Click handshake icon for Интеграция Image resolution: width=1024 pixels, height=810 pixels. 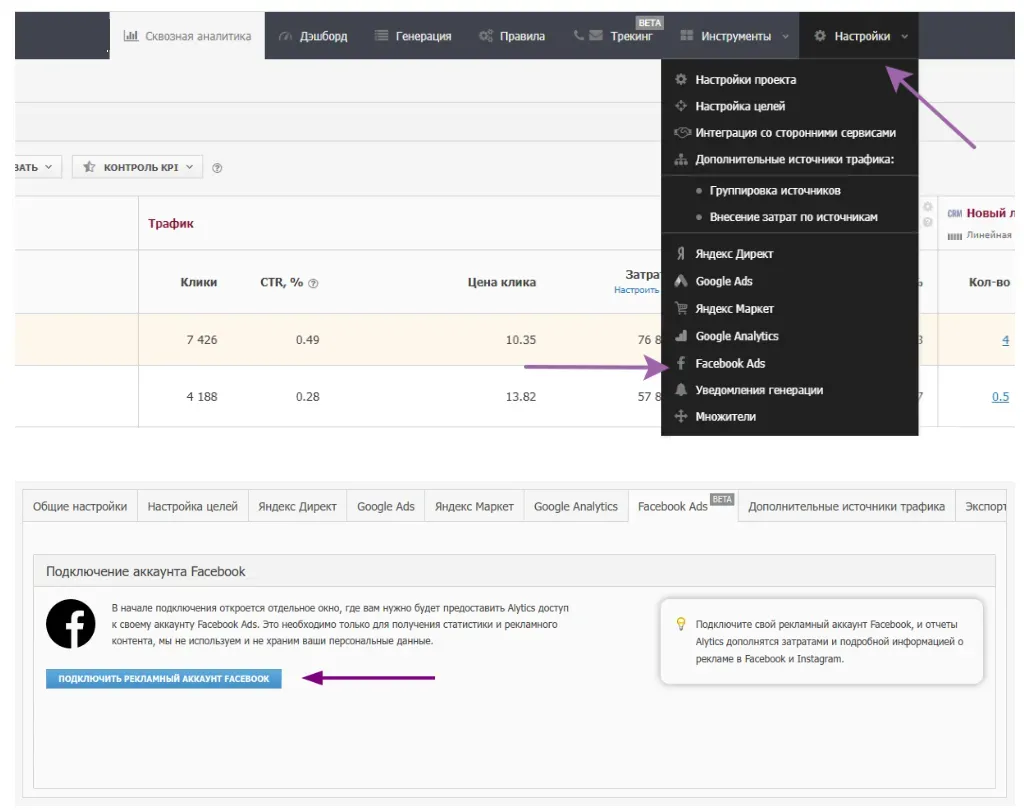click(682, 133)
